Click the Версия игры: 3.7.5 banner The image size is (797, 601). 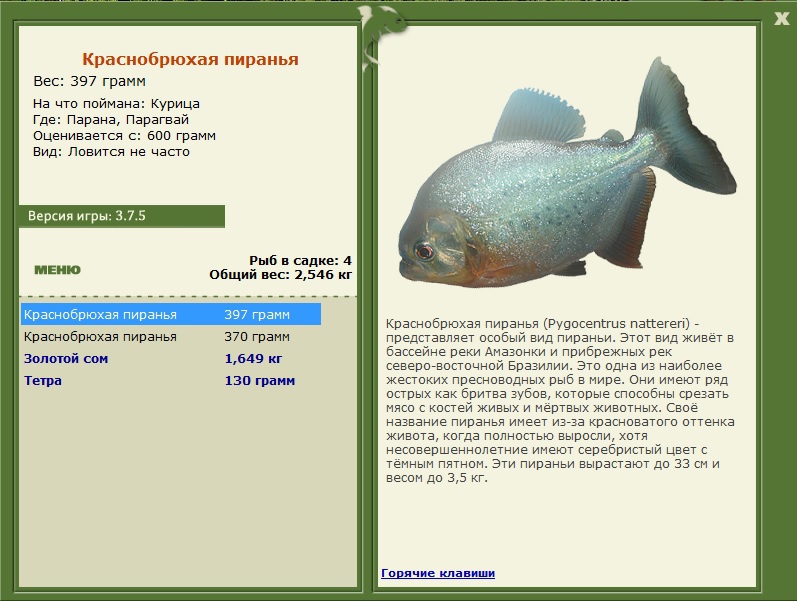point(121,216)
